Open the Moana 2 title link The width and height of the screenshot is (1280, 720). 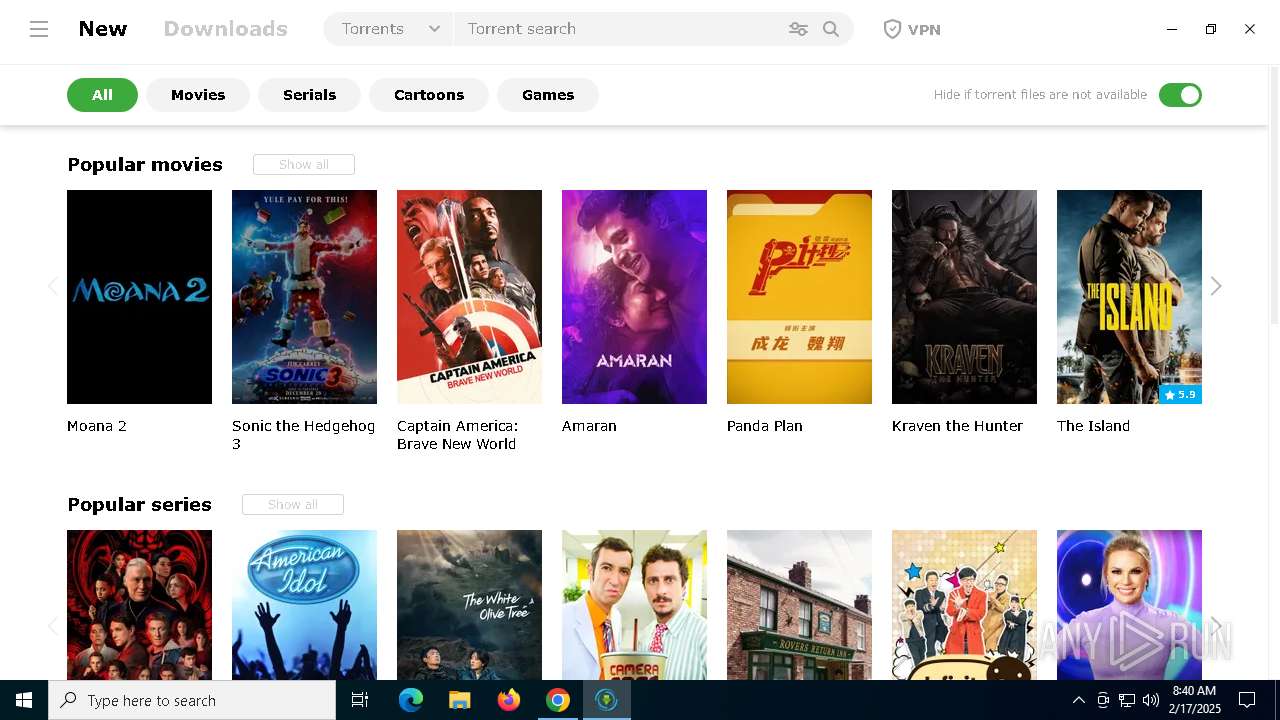coord(97,426)
